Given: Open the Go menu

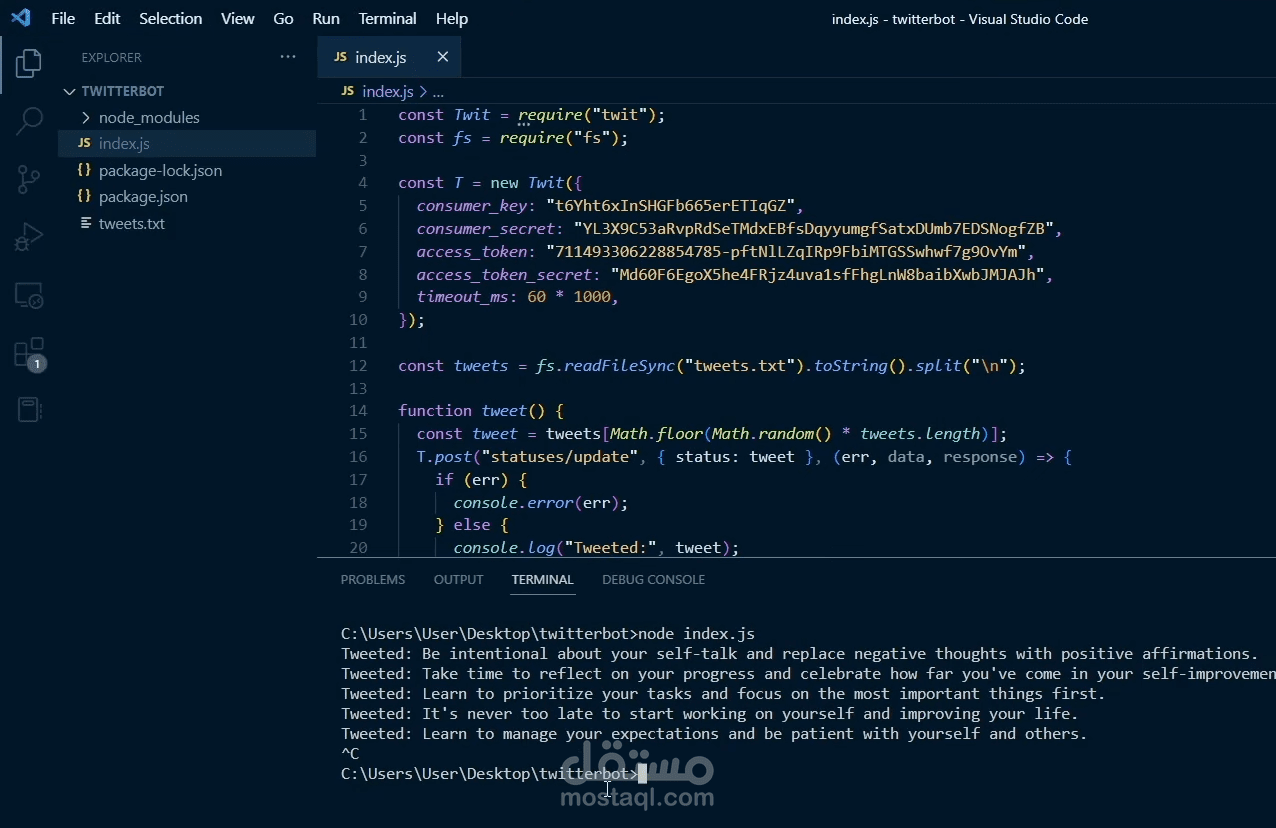Looking at the screenshot, I should (283, 18).
